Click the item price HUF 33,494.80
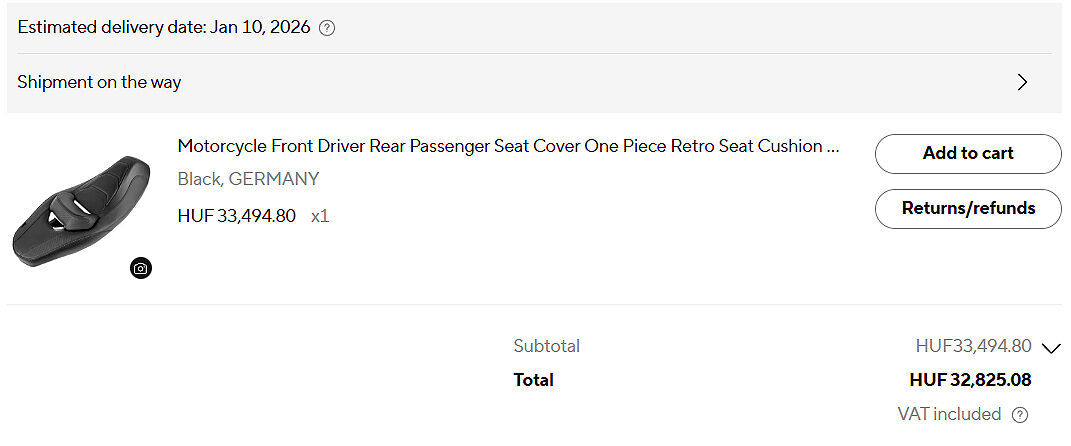The width and height of the screenshot is (1071, 446). [236, 215]
